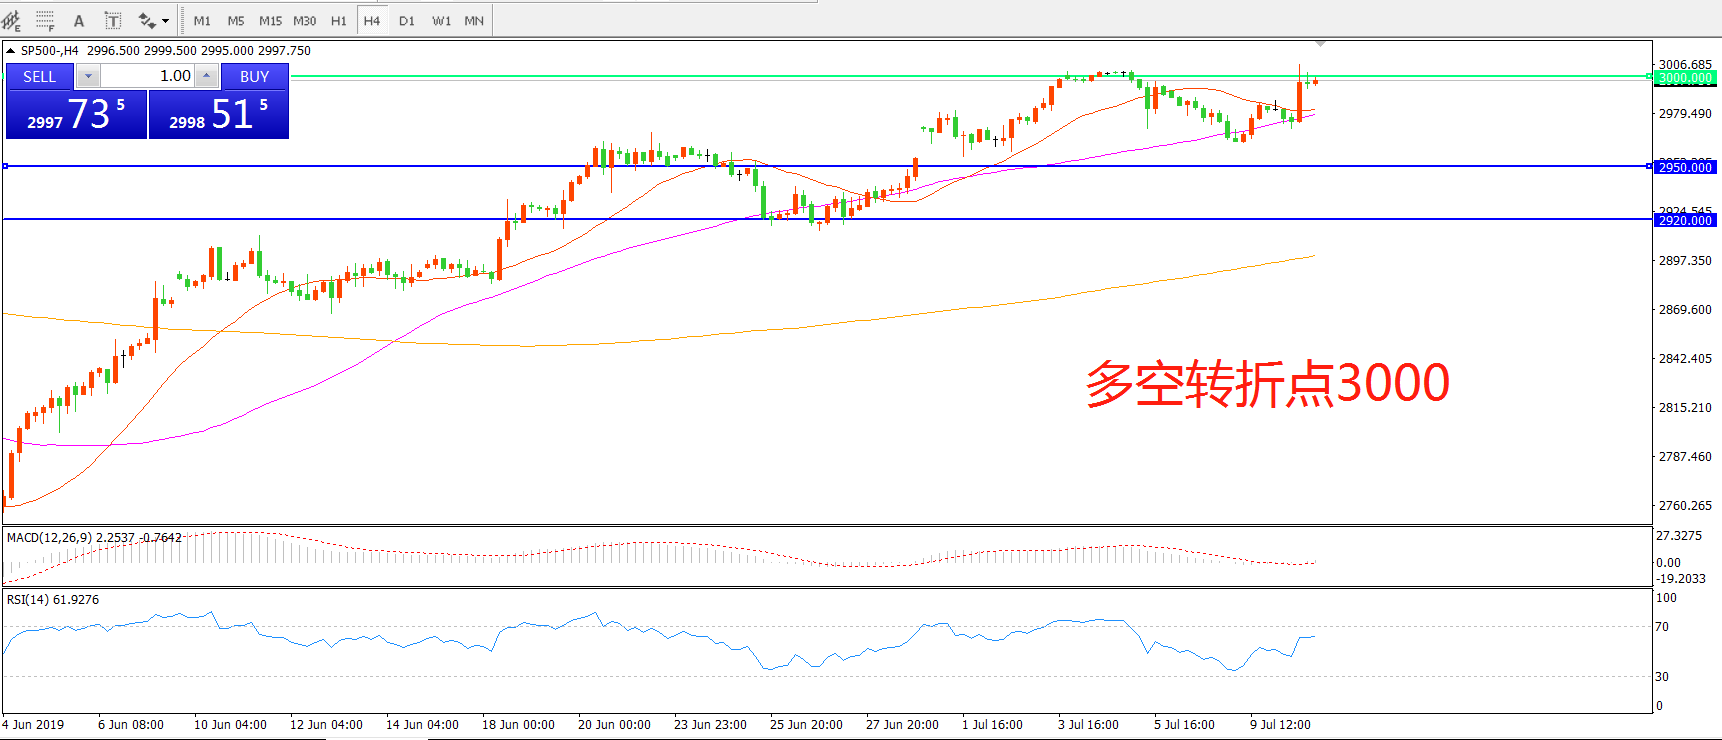
Task: Increase lot volume with the up arrow
Action: tap(207, 76)
